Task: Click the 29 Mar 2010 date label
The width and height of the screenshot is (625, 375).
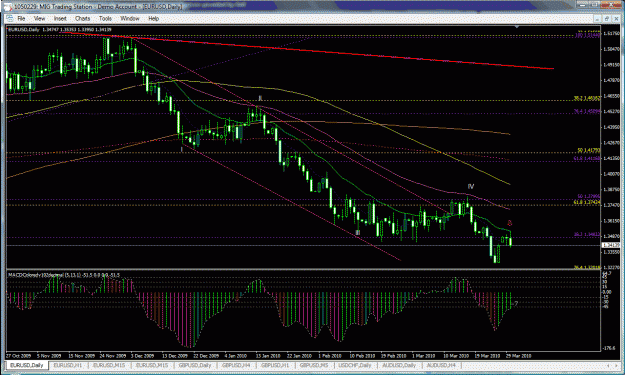Action: tap(519, 355)
